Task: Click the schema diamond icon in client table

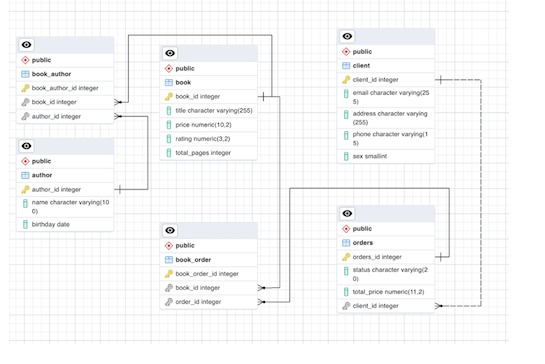Action: (x=346, y=52)
